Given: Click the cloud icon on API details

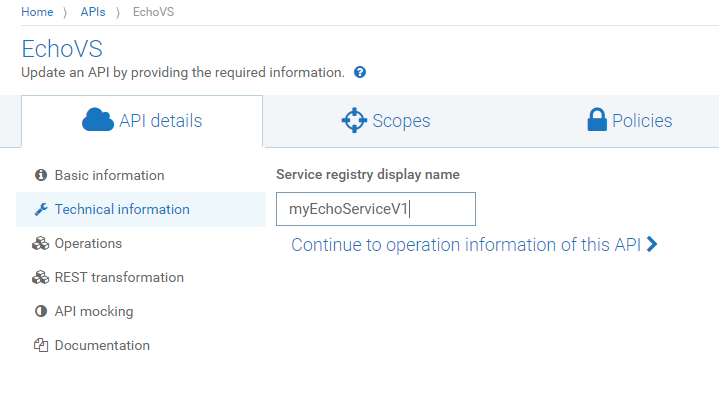Looking at the screenshot, I should coord(98,121).
